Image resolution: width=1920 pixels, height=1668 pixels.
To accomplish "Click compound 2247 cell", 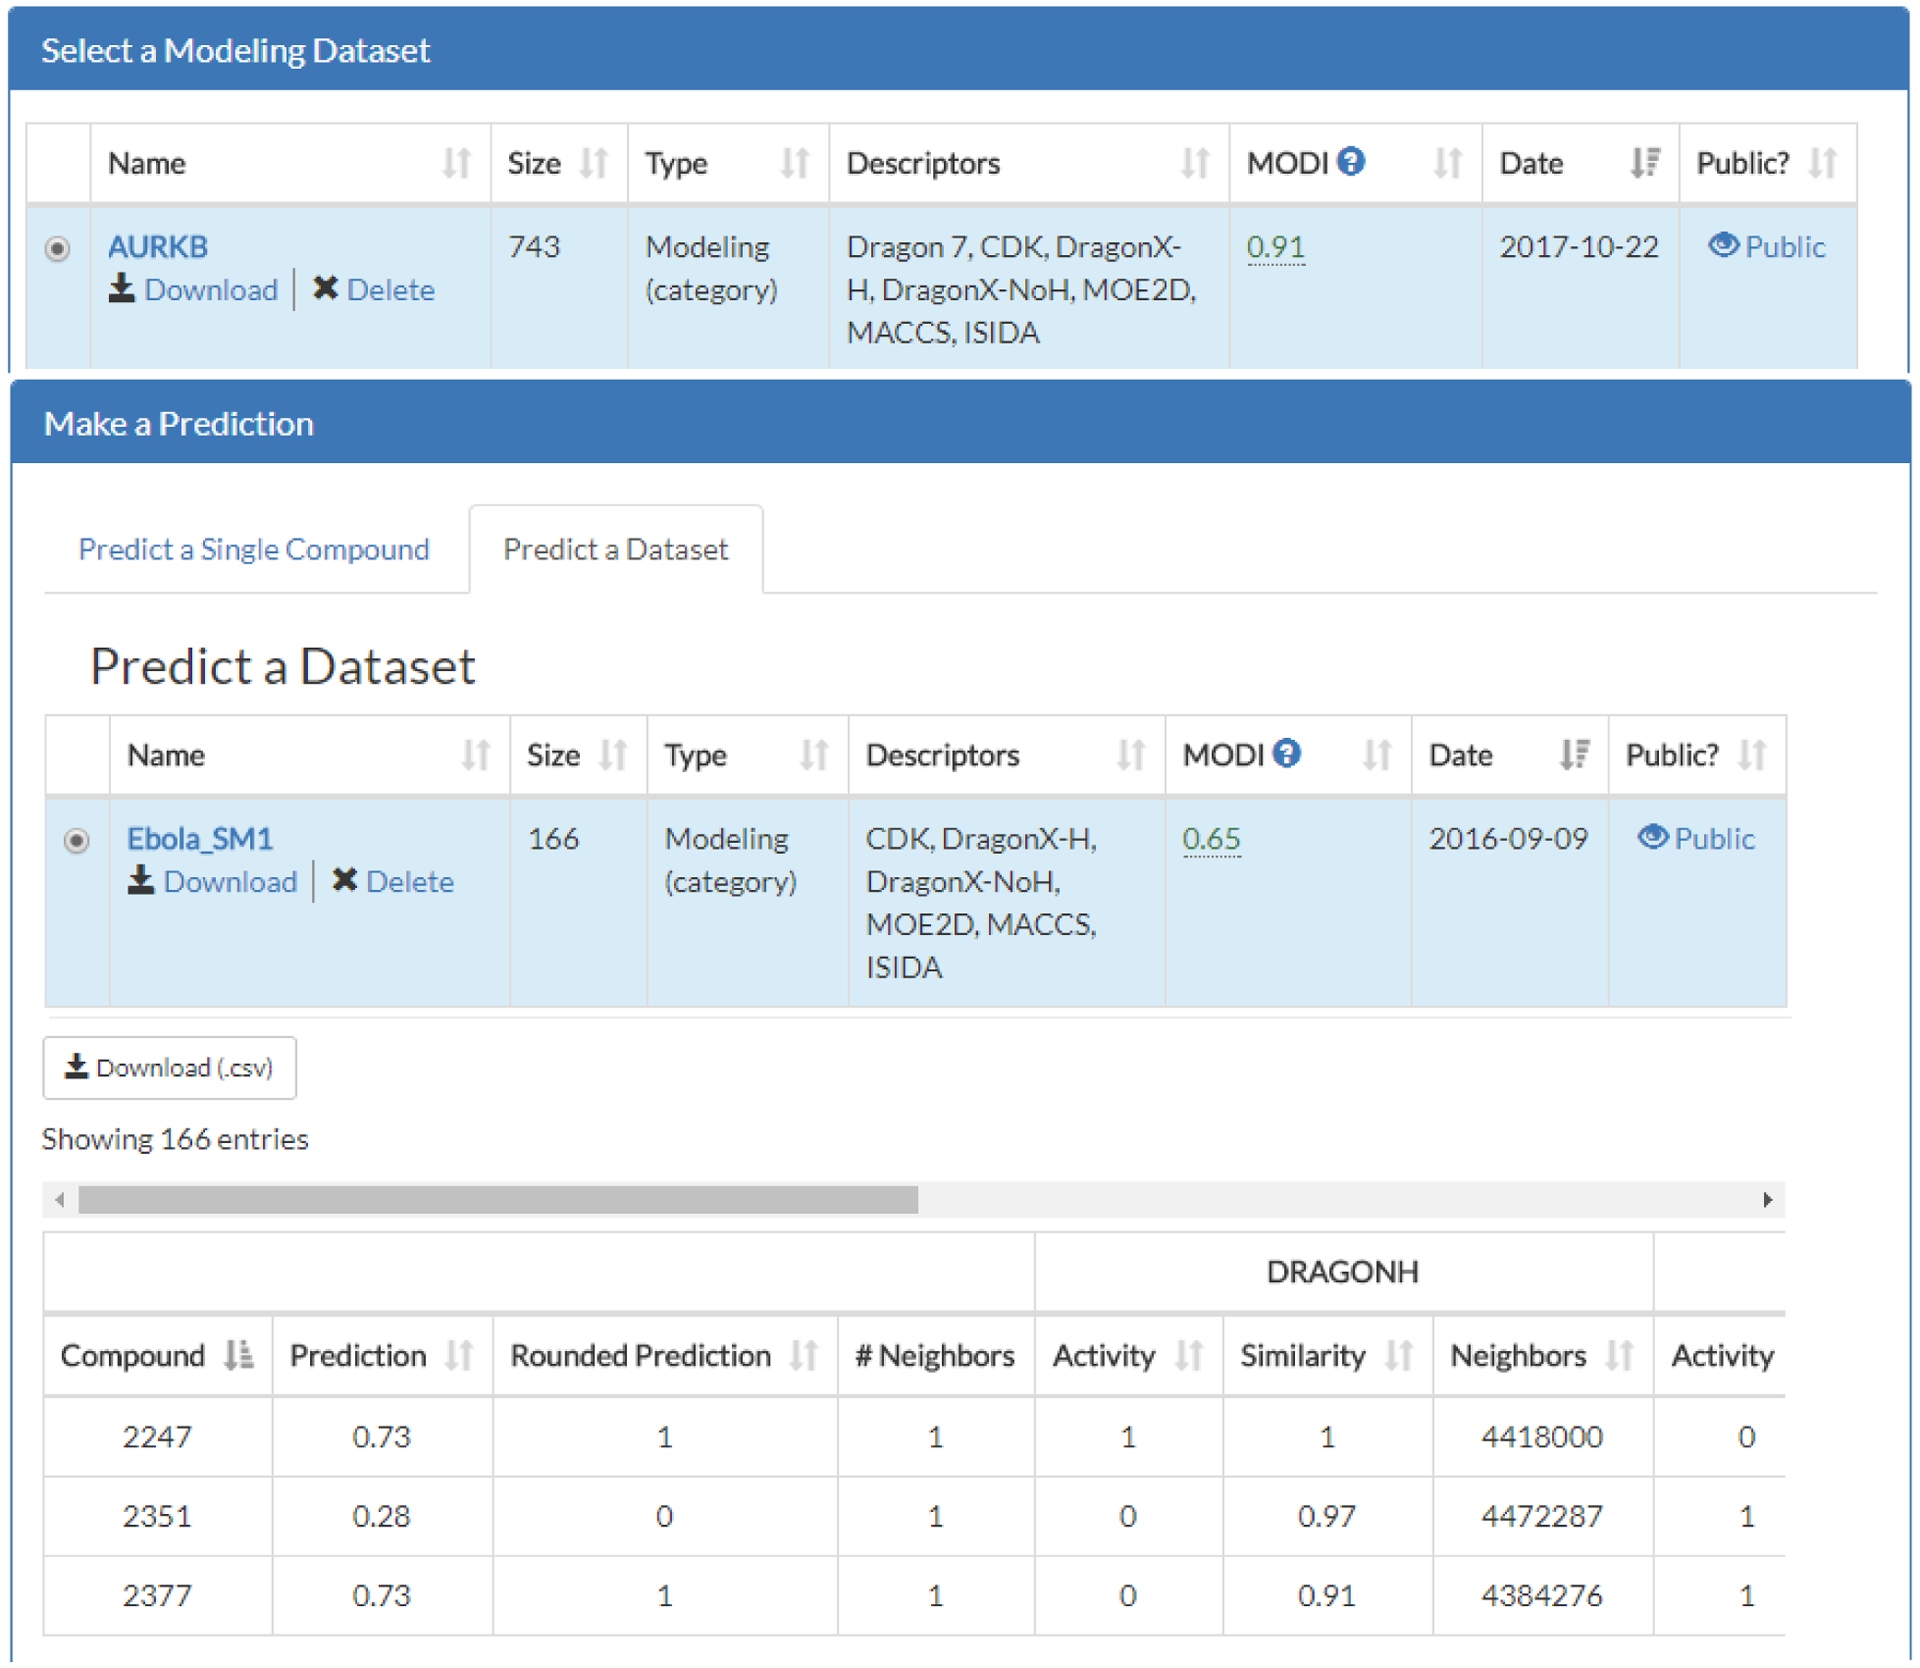I will [157, 1437].
